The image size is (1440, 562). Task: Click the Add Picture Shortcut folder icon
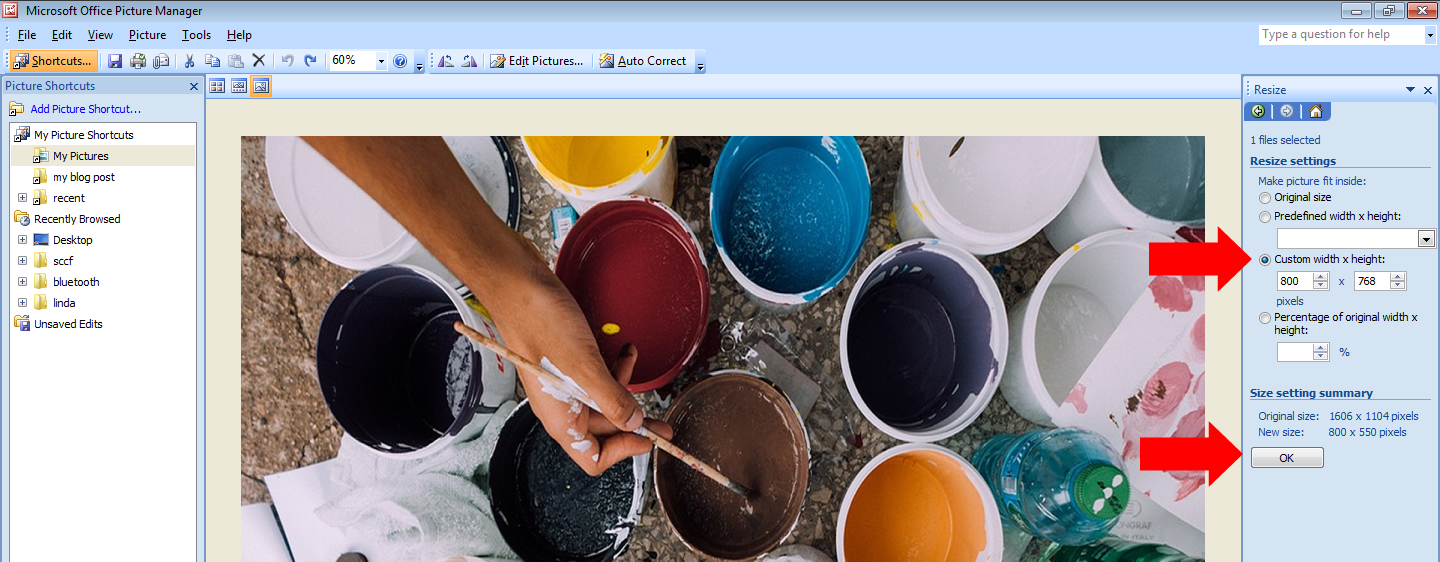pyautogui.click(x=17, y=109)
